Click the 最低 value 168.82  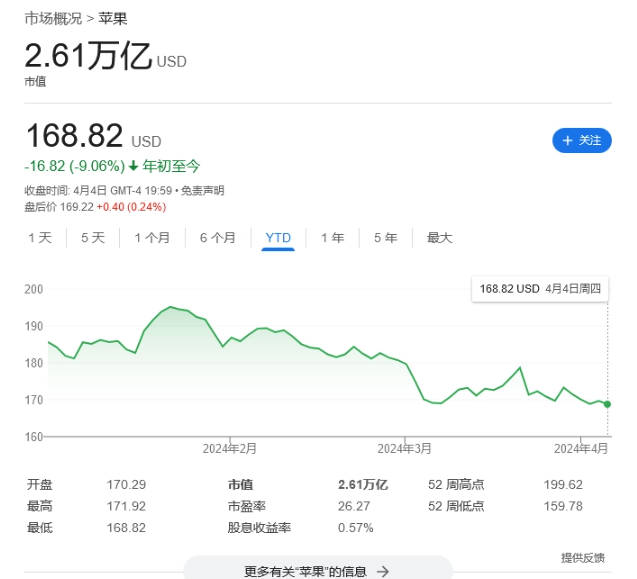pos(126,527)
